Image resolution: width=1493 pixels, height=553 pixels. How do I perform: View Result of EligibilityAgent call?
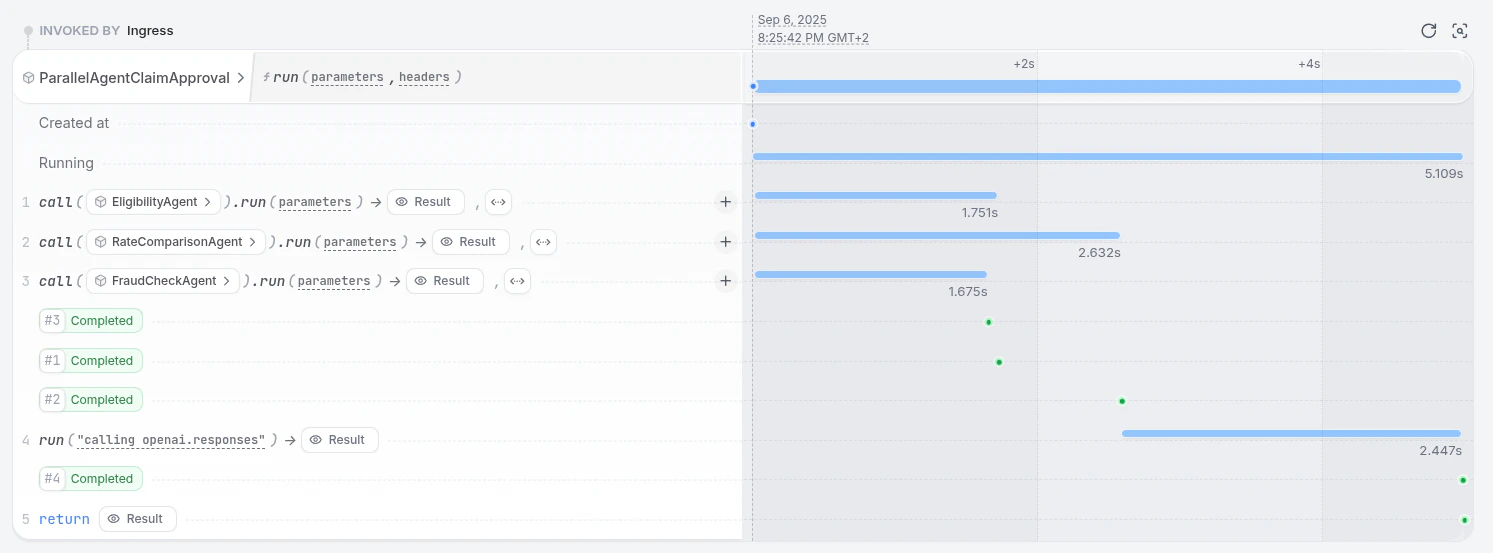(x=425, y=202)
